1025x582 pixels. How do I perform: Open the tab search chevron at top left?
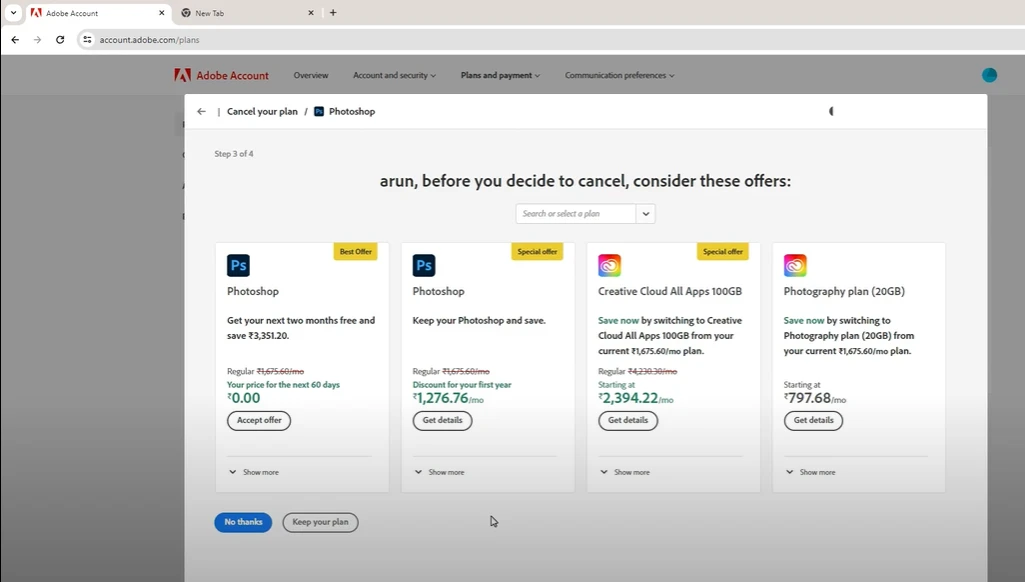(13, 12)
